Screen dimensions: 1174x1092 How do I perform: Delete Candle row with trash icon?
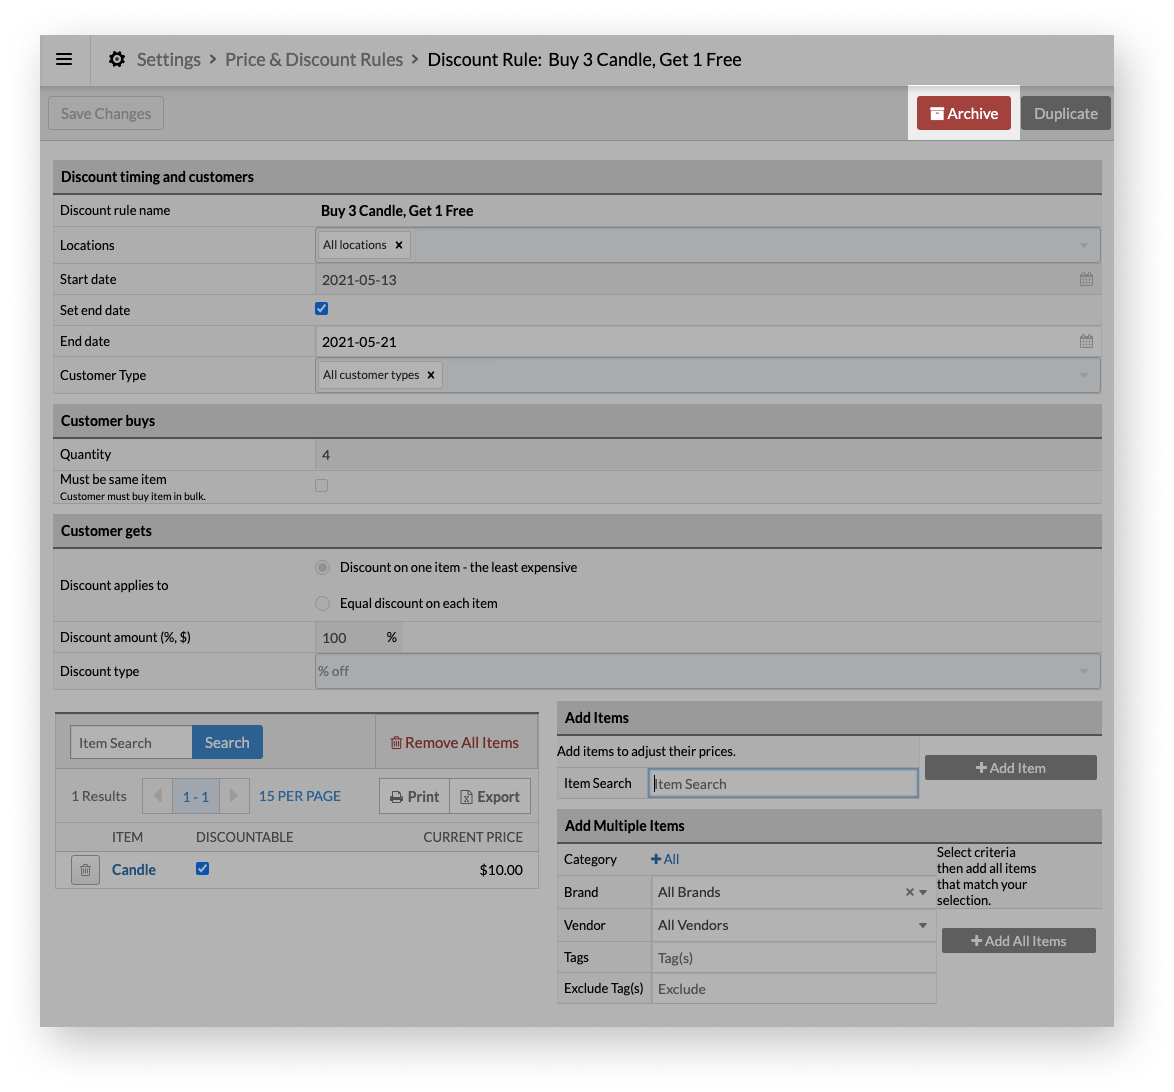[85, 870]
